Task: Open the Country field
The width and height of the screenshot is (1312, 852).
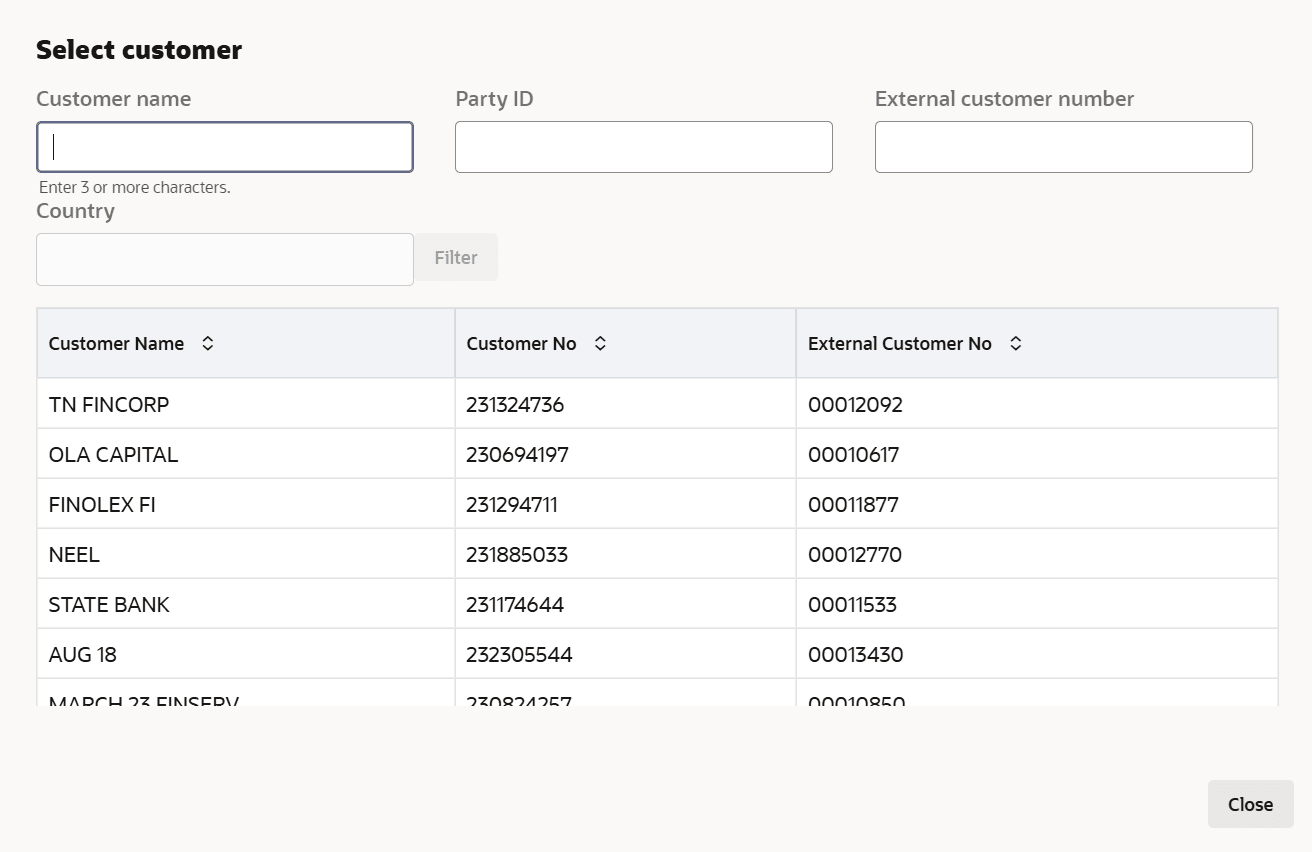Action: pos(225,259)
